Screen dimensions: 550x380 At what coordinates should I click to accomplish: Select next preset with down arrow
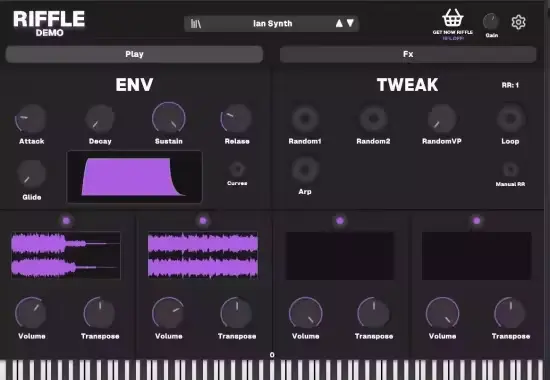tap(350, 23)
